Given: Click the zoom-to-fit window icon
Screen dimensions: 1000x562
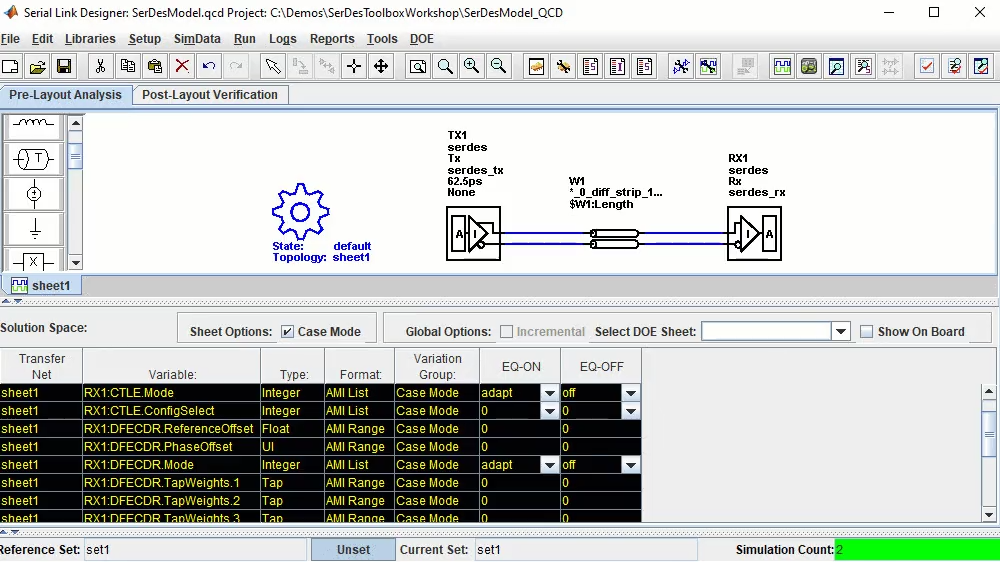Looking at the screenshot, I should pyautogui.click(x=418, y=66).
